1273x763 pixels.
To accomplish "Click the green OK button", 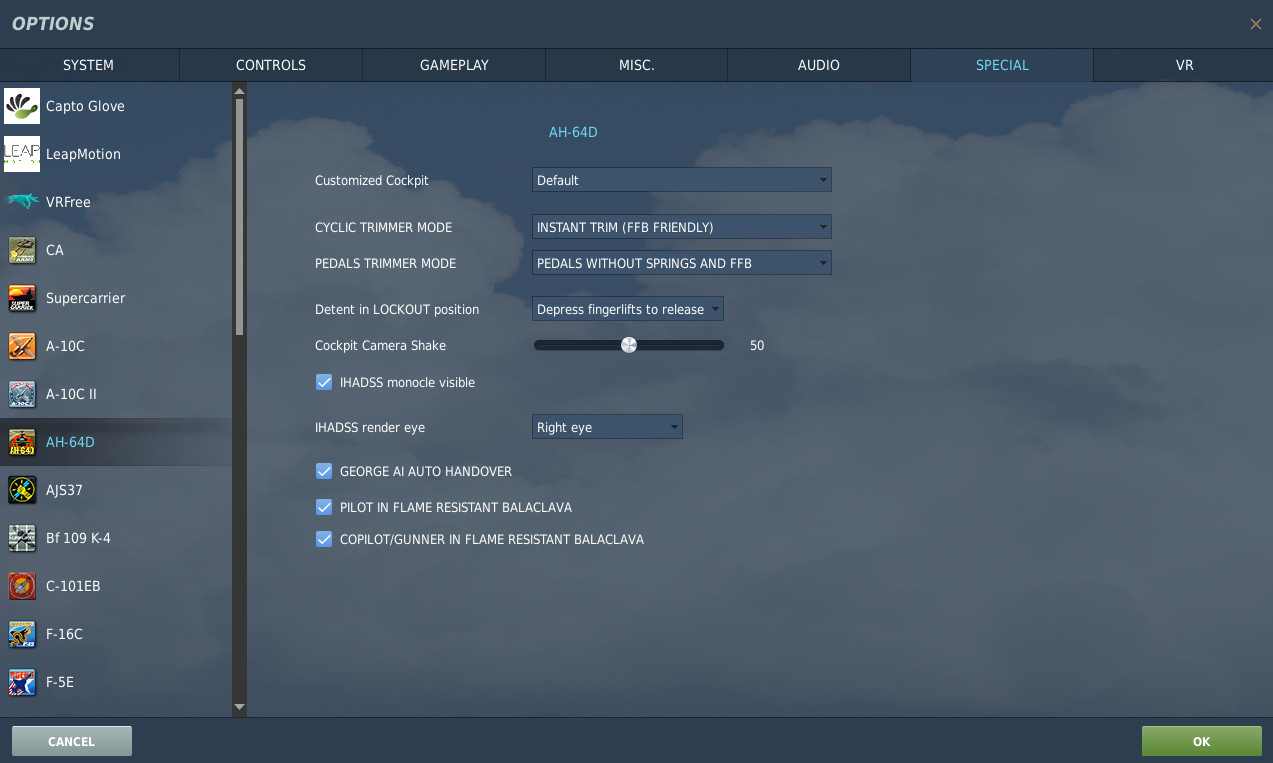I will coord(1202,741).
